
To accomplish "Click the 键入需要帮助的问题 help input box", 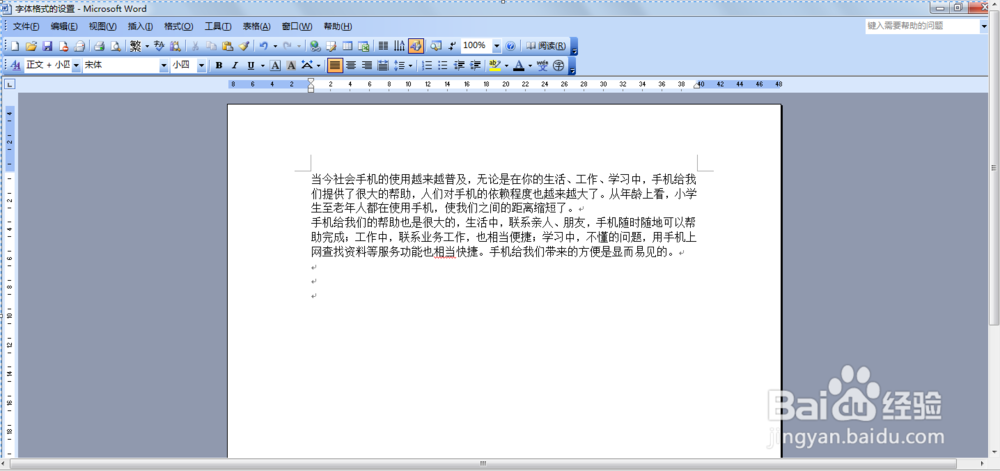I will coord(922,26).
